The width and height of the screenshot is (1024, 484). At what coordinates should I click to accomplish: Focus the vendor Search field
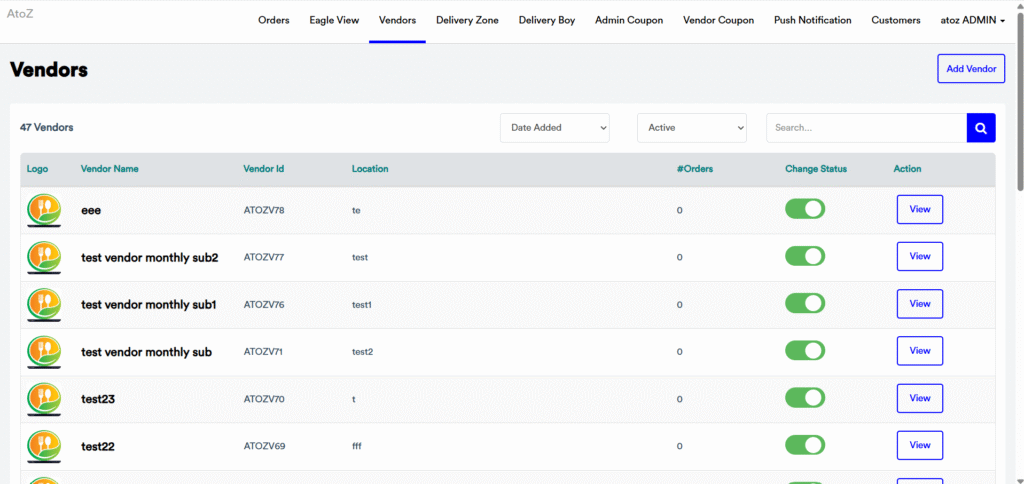click(866, 128)
